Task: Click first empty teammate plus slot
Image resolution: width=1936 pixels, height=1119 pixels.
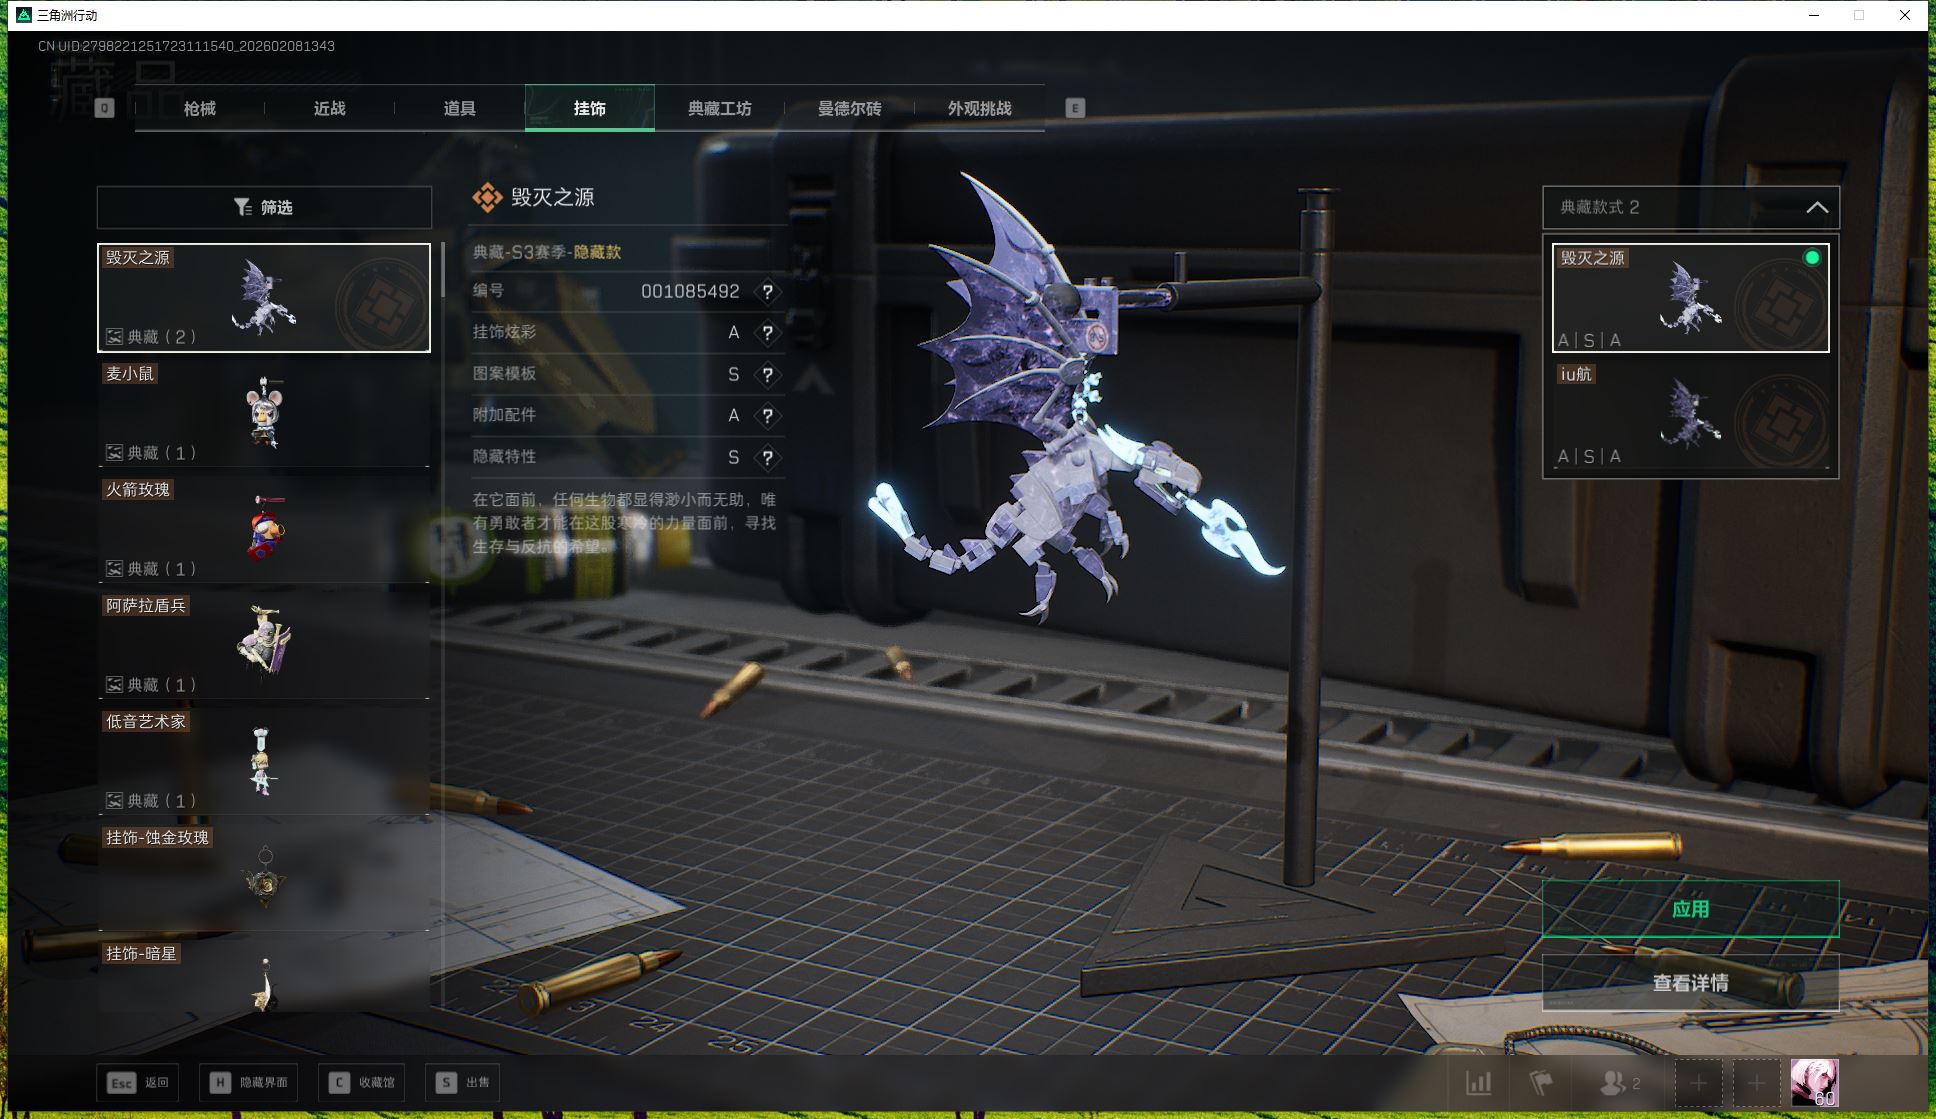Action: click(1698, 1083)
